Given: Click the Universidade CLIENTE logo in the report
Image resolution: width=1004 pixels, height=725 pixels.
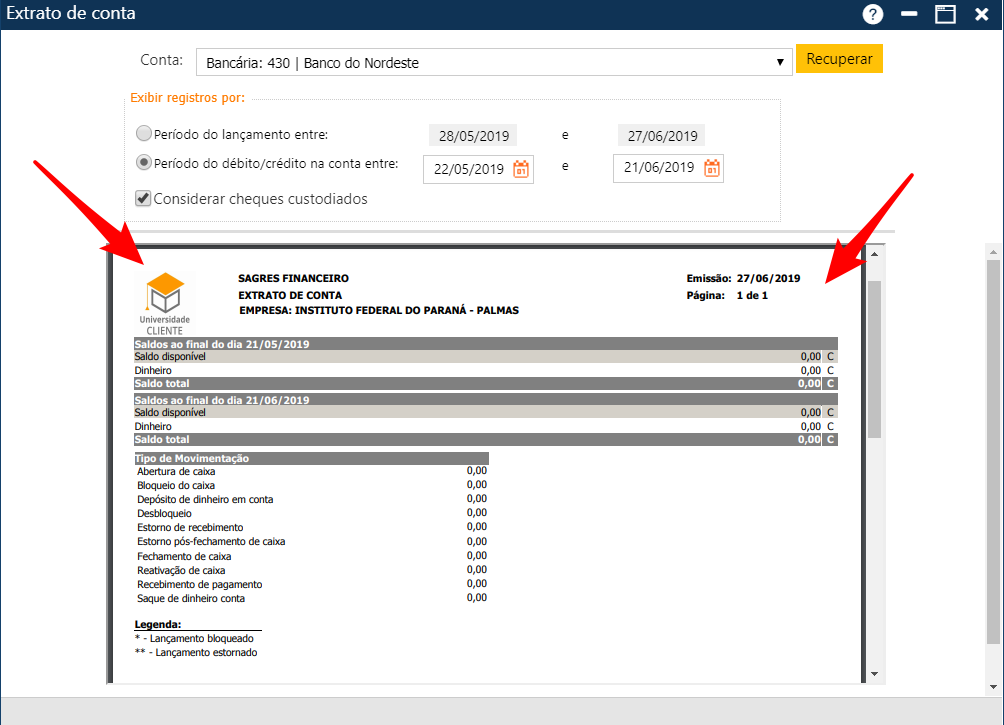Looking at the screenshot, I should pyautogui.click(x=165, y=294).
